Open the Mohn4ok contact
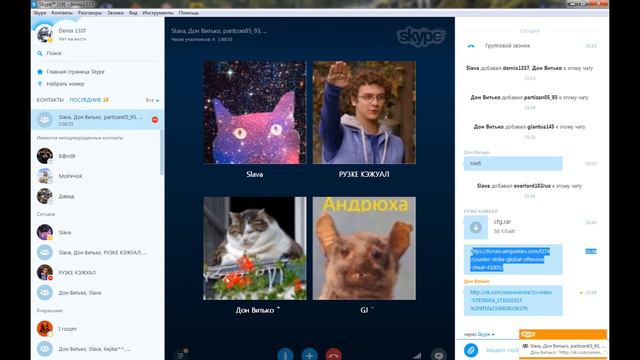 coord(97,176)
